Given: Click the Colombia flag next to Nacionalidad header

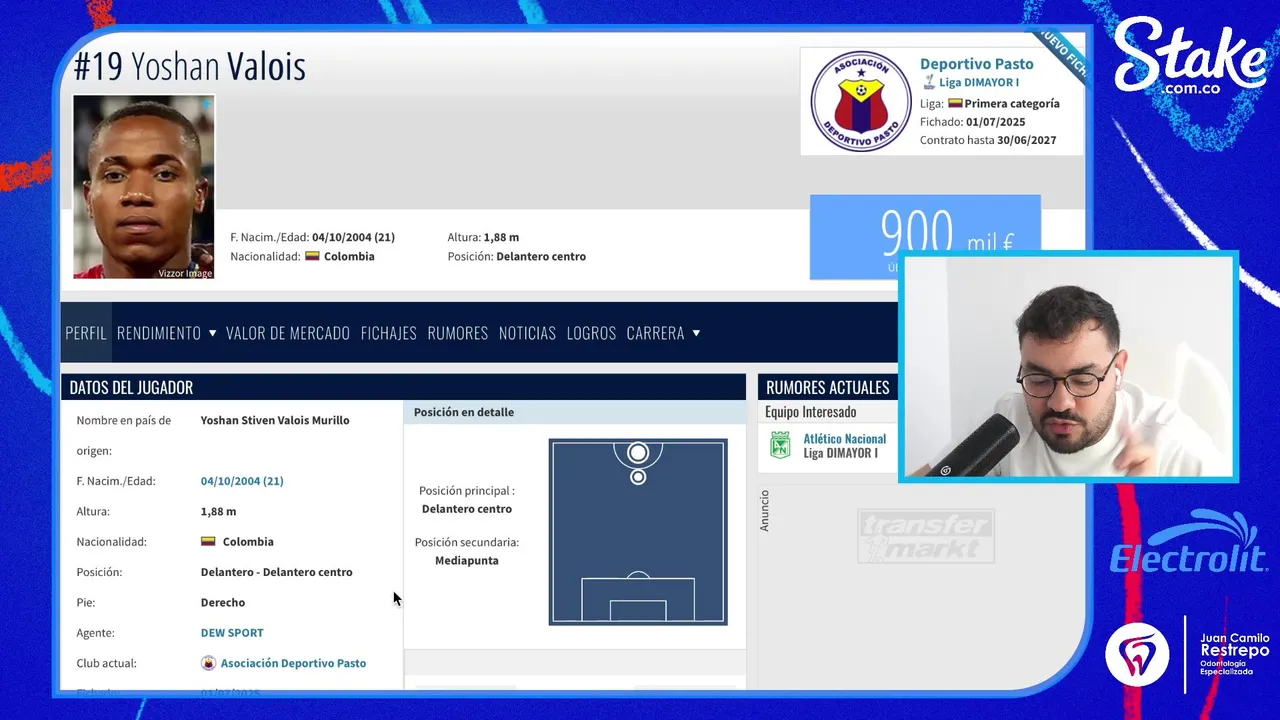Looking at the screenshot, I should (x=312, y=256).
